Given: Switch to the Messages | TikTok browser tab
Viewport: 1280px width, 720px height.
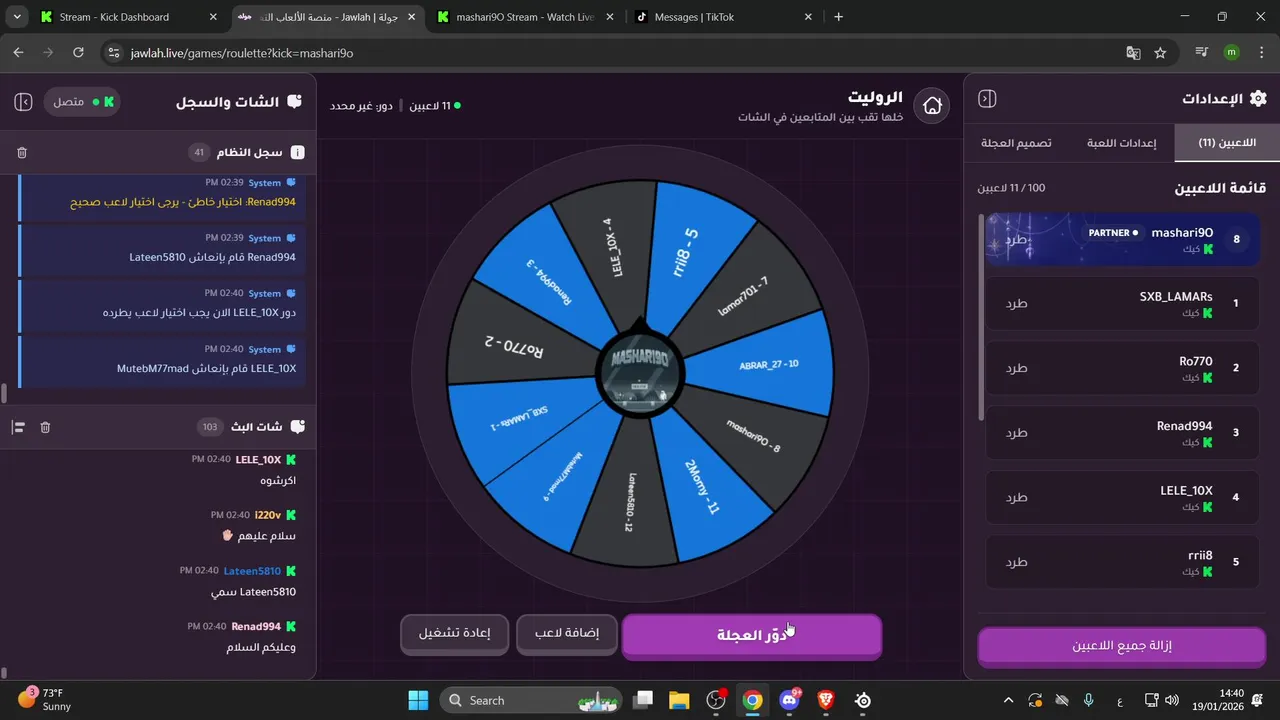Looking at the screenshot, I should pos(722,17).
